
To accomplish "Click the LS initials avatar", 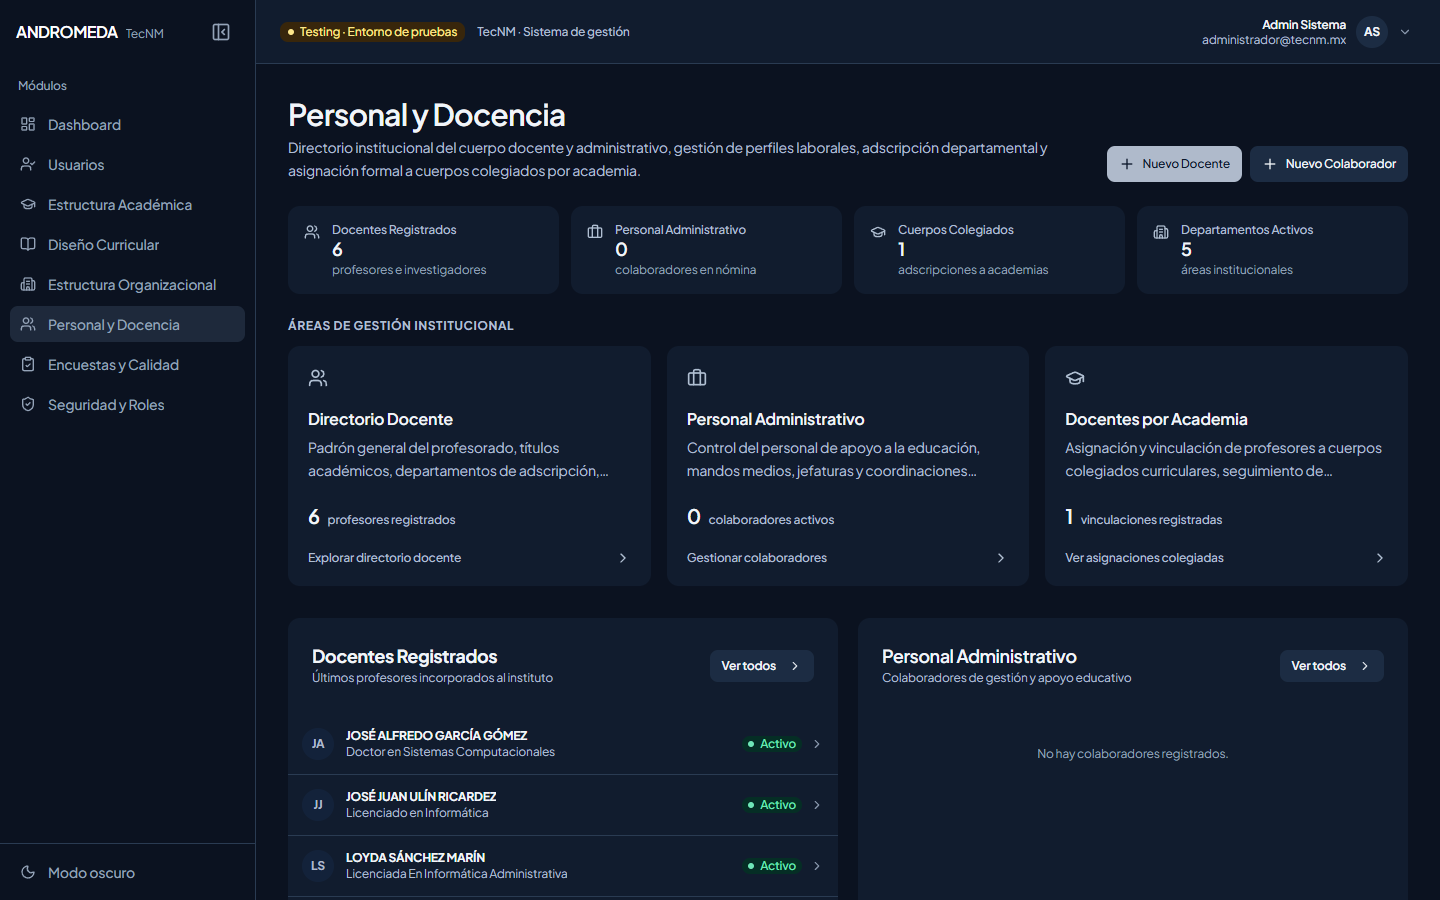I will (x=318, y=866).
